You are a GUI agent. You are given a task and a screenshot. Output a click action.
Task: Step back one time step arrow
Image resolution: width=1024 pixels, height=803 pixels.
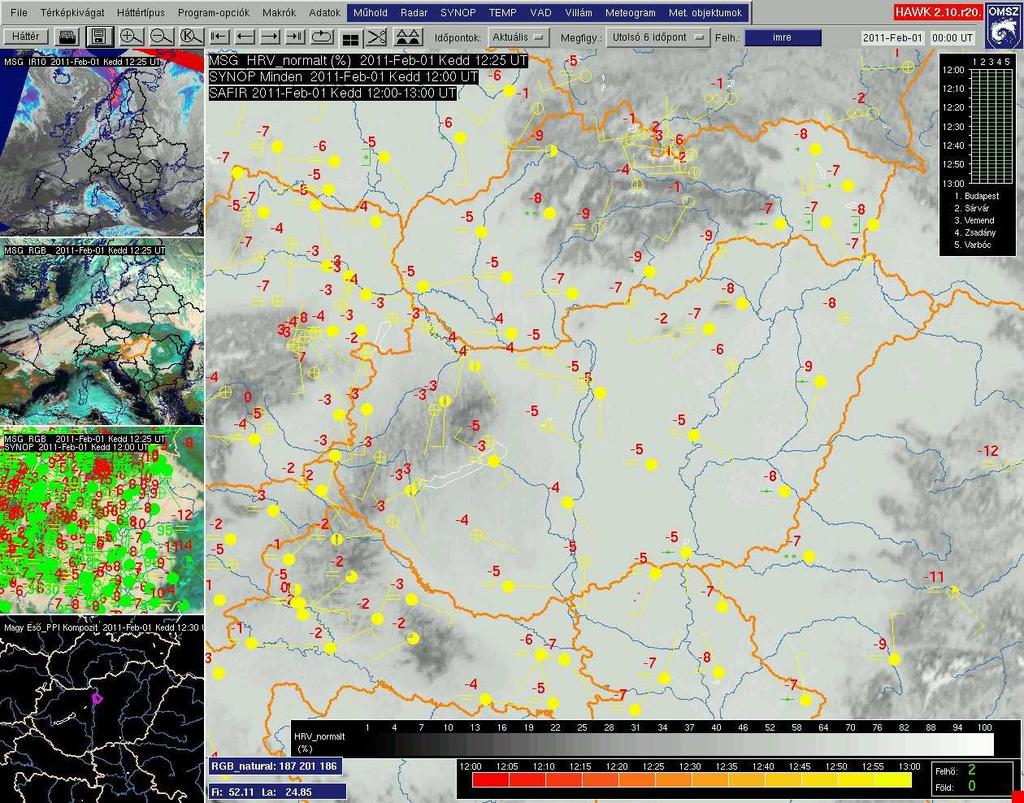(x=245, y=37)
